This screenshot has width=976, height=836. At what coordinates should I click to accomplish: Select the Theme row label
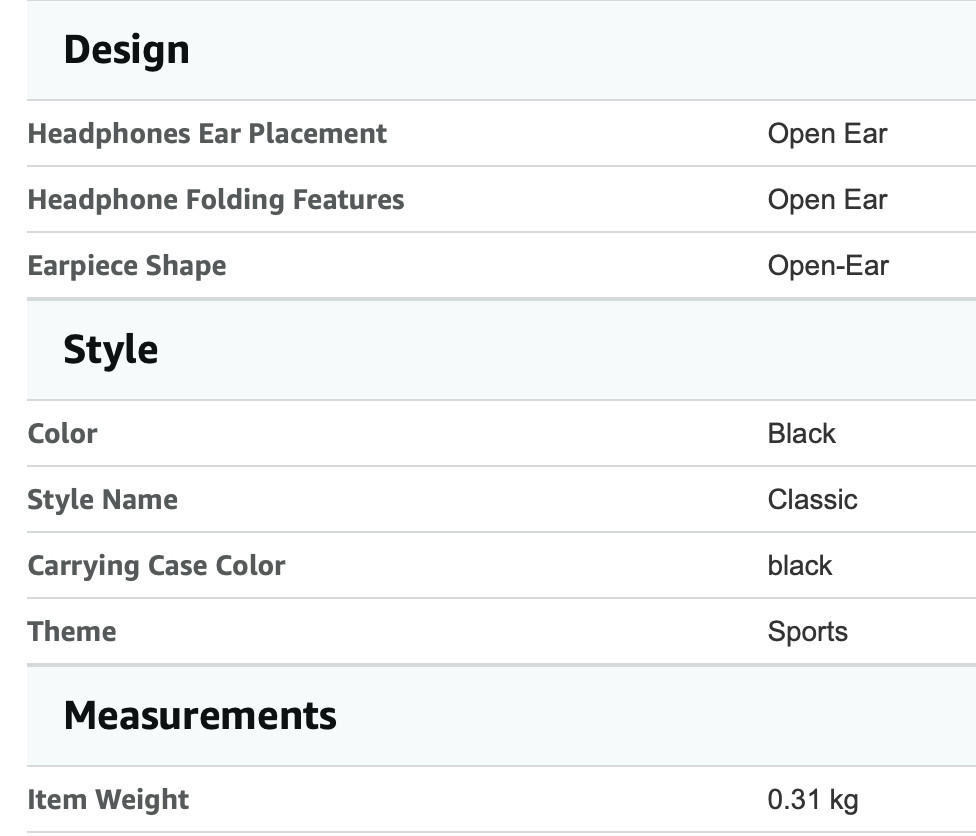[72, 632]
